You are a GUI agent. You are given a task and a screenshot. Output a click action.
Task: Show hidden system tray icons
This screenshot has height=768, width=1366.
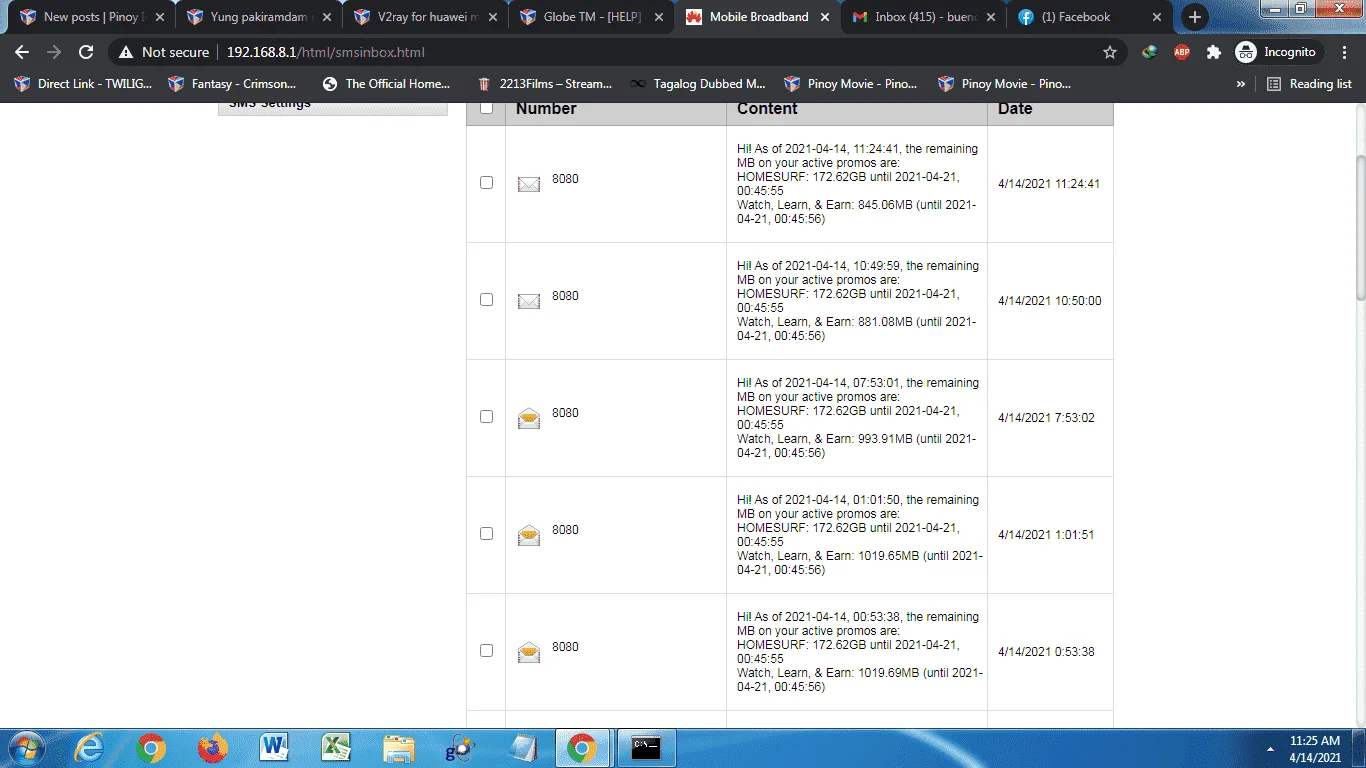1269,748
